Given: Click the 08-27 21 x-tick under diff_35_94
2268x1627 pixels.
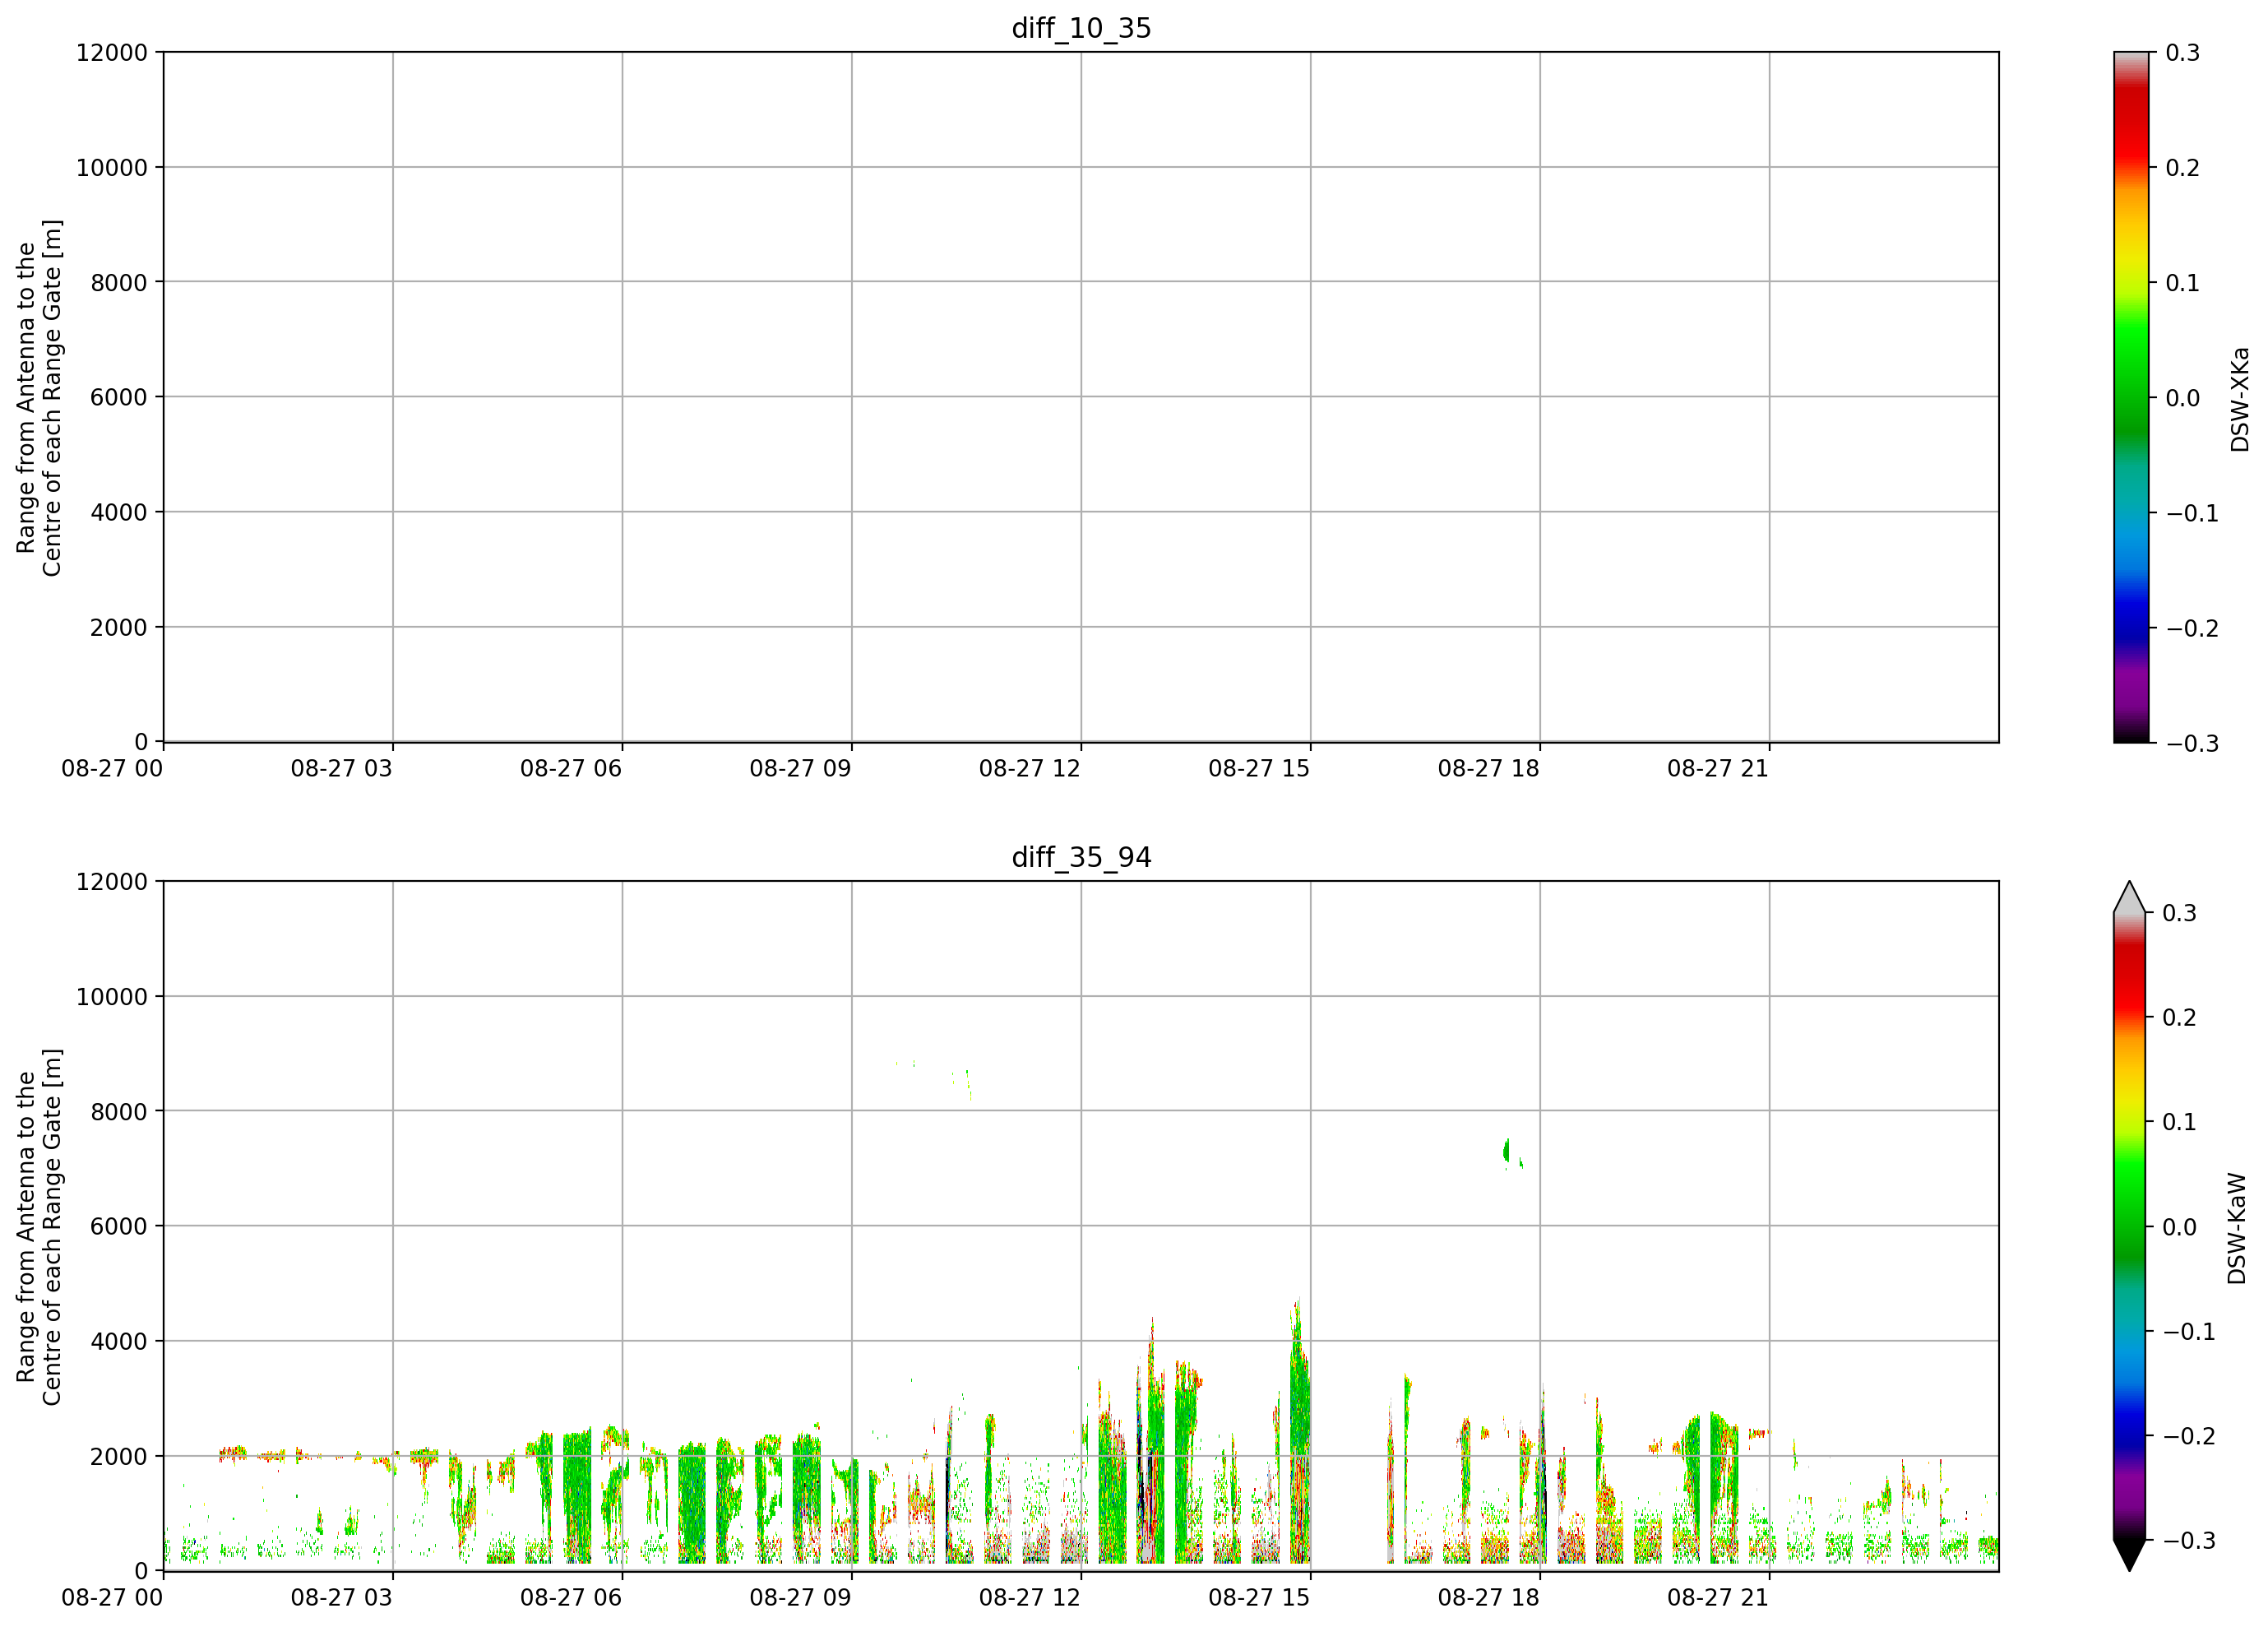Looking at the screenshot, I should pyautogui.click(x=1718, y=1597).
